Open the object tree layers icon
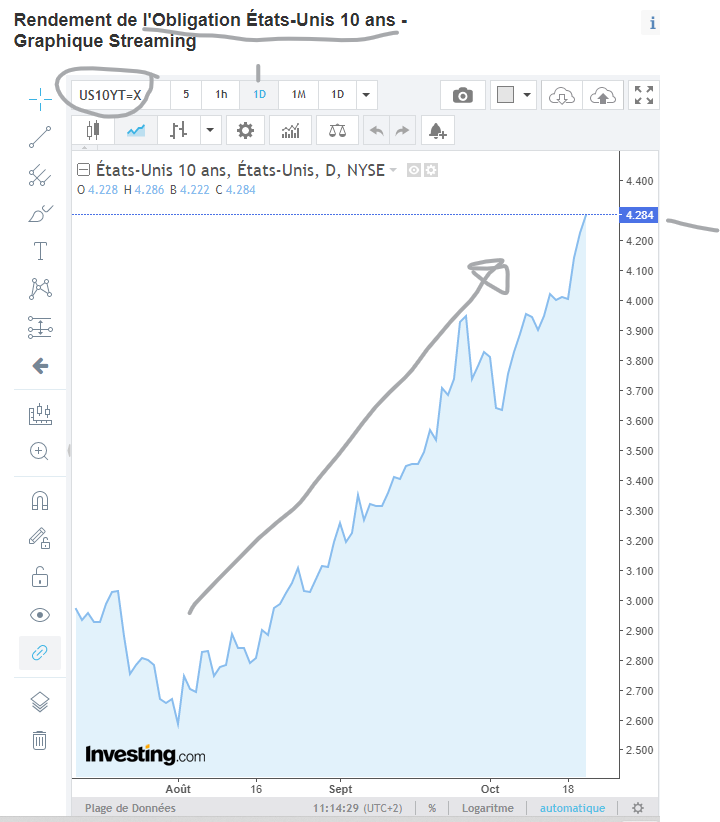 point(40,701)
